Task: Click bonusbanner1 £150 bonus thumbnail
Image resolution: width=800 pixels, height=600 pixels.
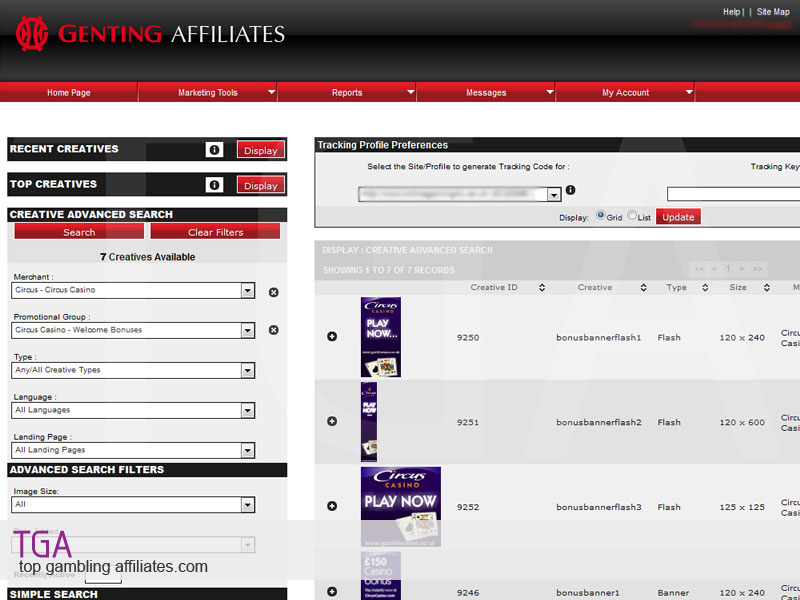Action: [381, 576]
